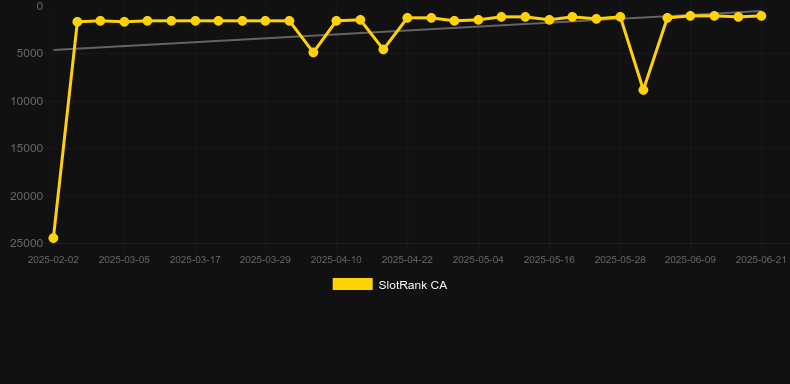Click the x-axis label 2025-06-21
The width and height of the screenshot is (790, 384).
761,260
